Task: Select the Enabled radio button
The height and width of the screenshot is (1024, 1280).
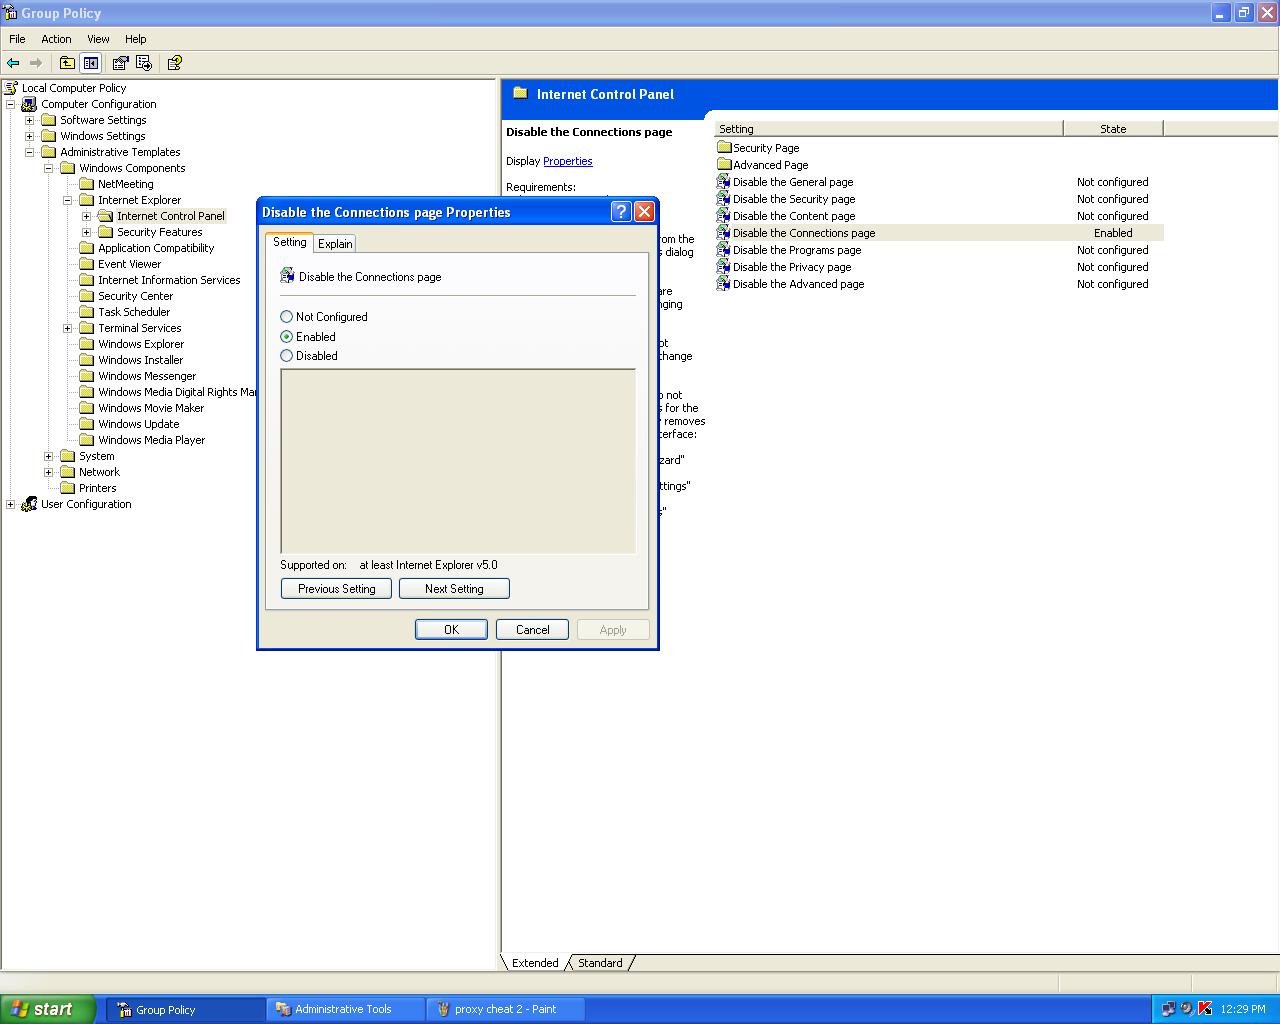Action: coord(287,337)
